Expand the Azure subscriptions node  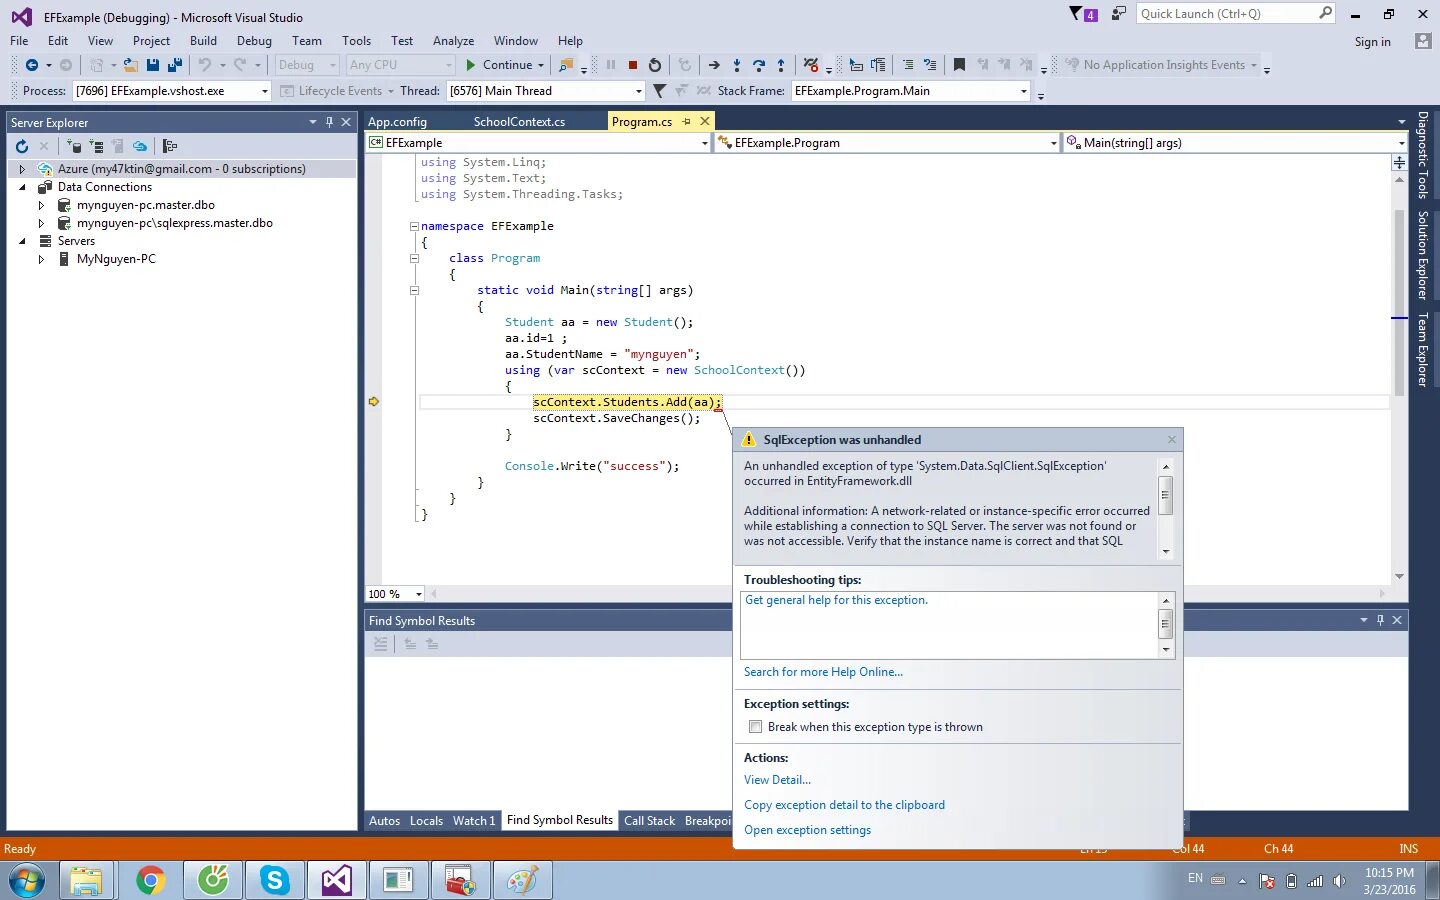[22, 169]
